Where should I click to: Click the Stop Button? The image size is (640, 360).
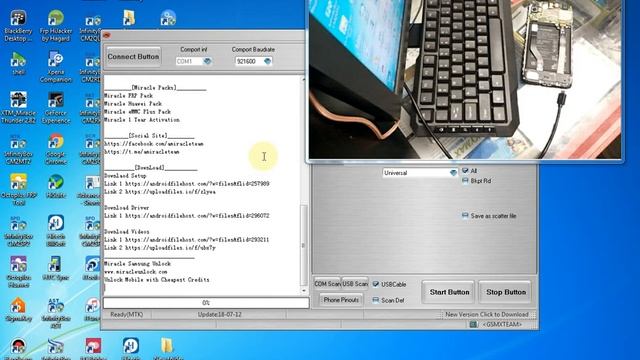click(x=506, y=292)
